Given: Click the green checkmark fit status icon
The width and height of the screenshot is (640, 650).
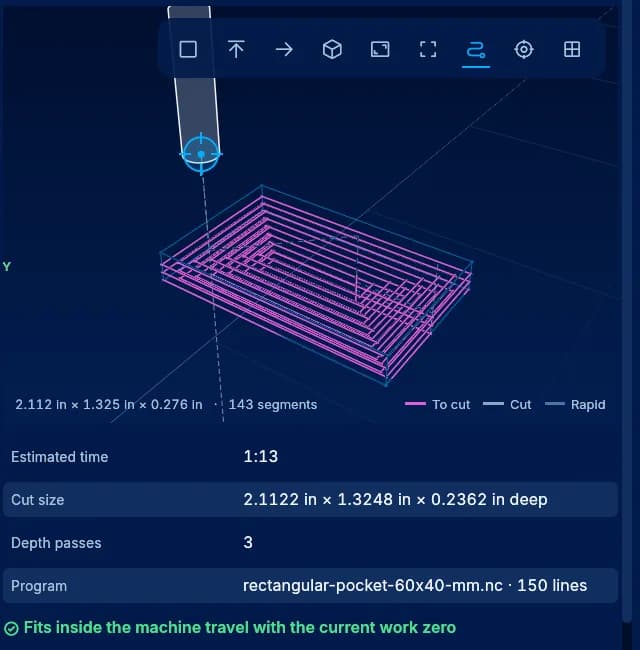Looking at the screenshot, I should point(11,628).
